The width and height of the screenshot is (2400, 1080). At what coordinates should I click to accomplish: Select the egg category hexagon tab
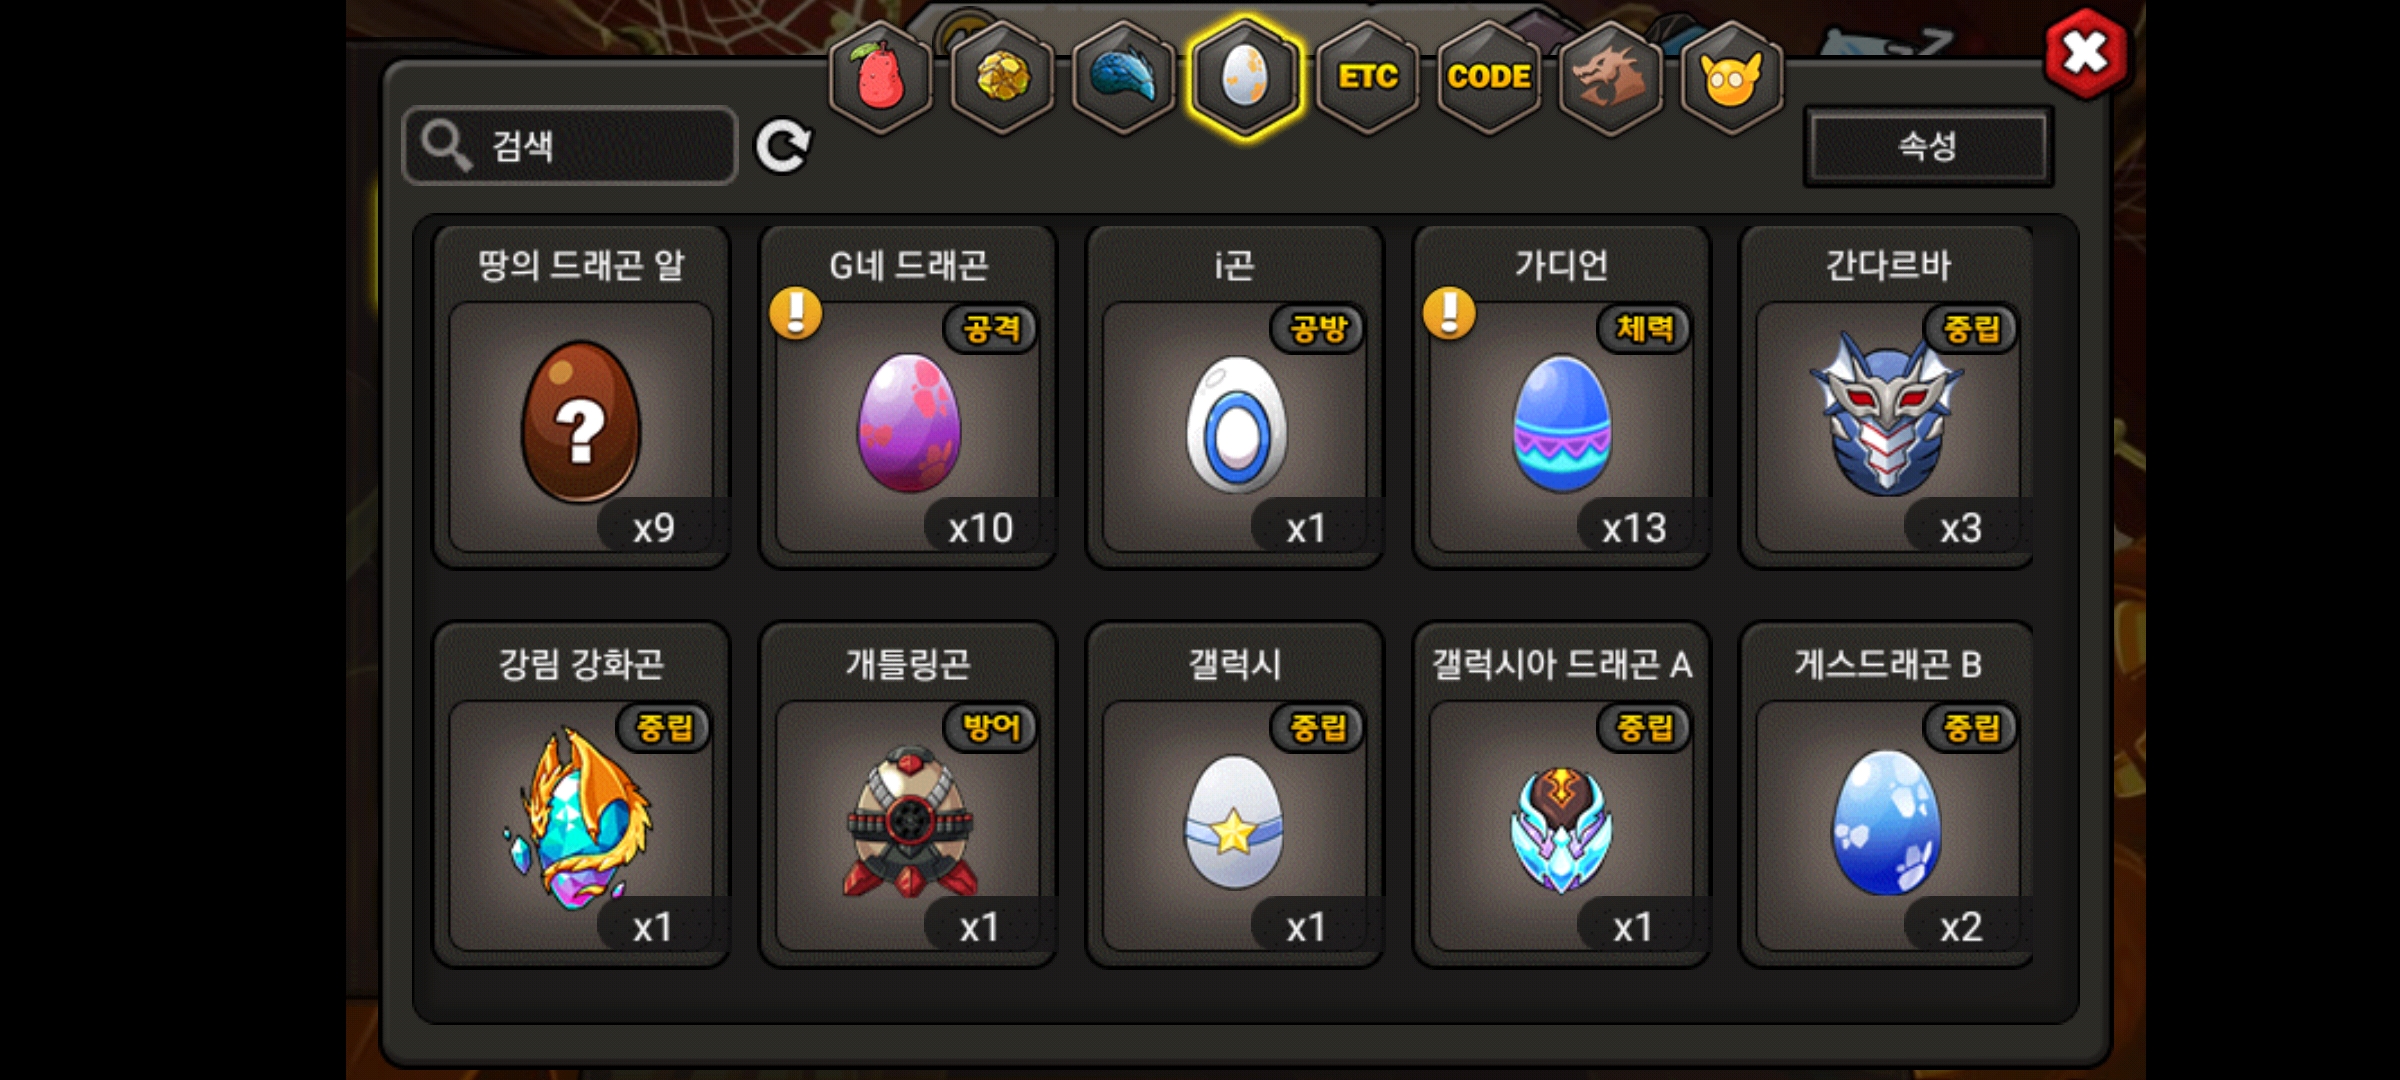click(1245, 77)
